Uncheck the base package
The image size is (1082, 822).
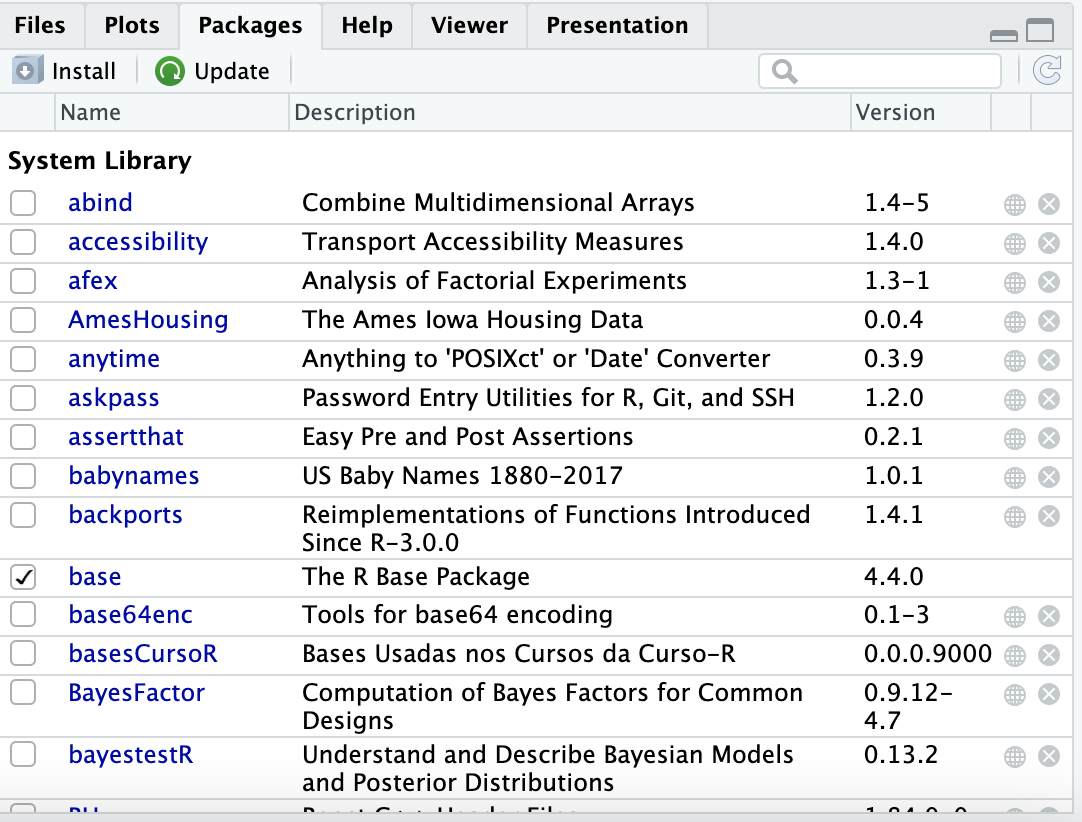pyautogui.click(x=23, y=577)
